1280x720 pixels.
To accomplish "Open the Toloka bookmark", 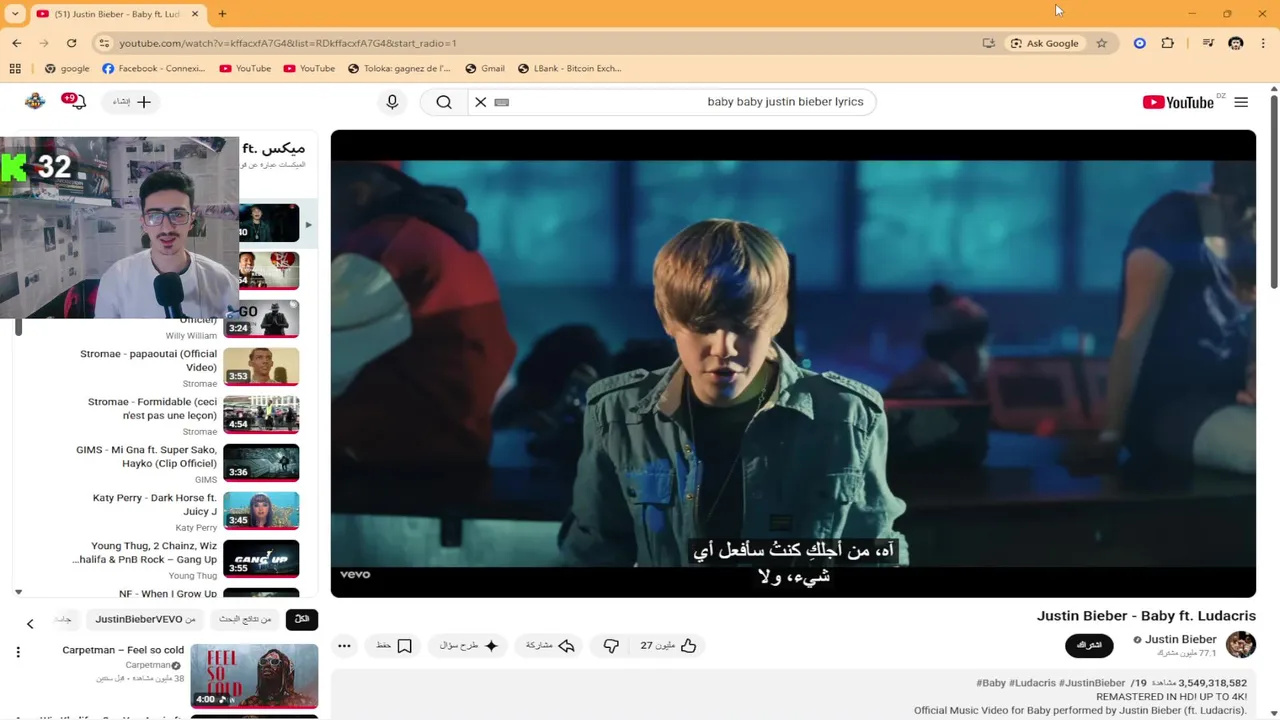I will click(399, 69).
